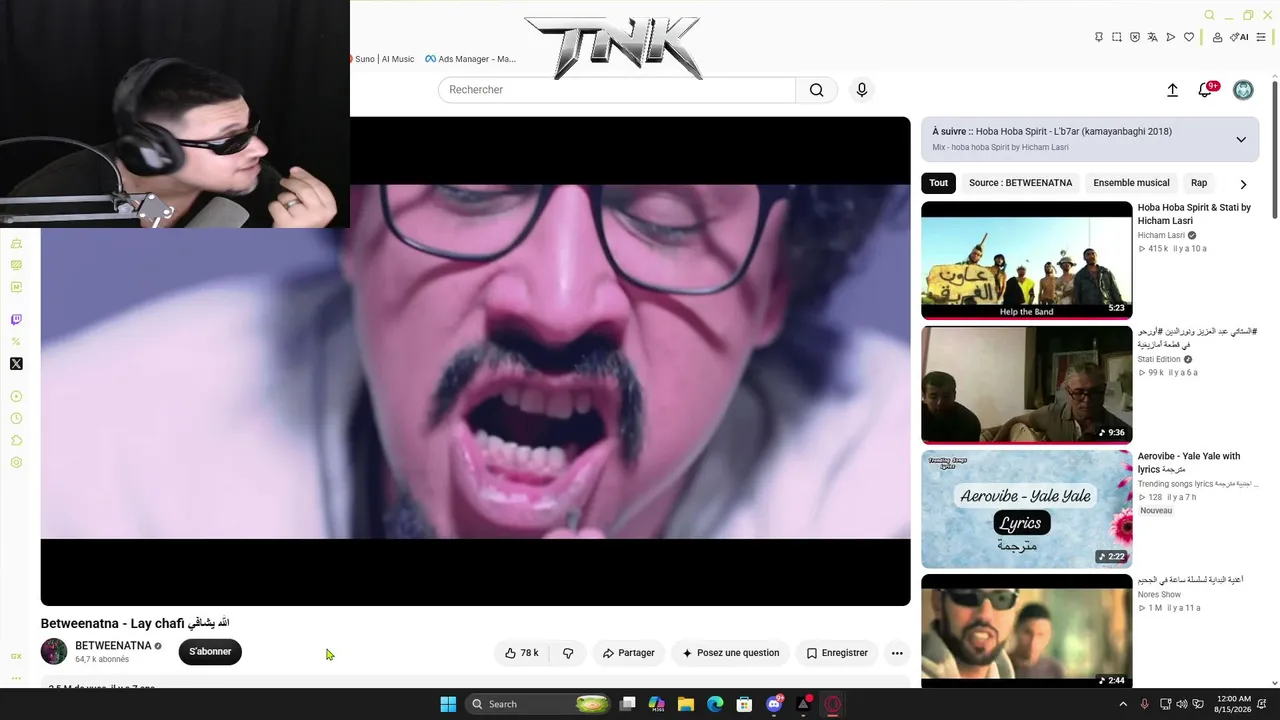
Task: Click the browser translate page icon
Action: [1153, 37]
